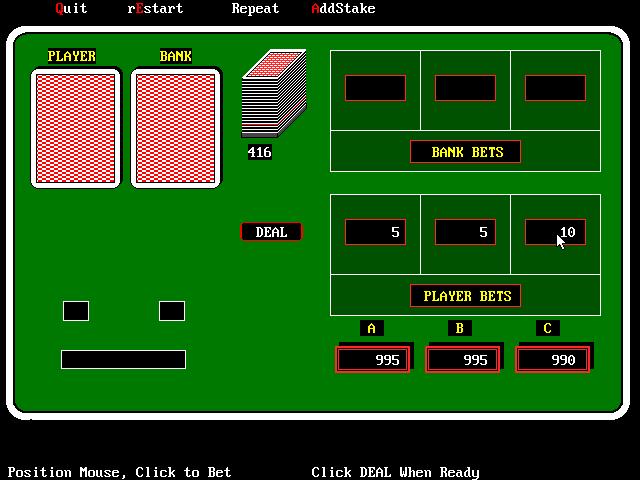640x480 pixels.
Task: Click the BANK heading label
Action: click(x=176, y=56)
